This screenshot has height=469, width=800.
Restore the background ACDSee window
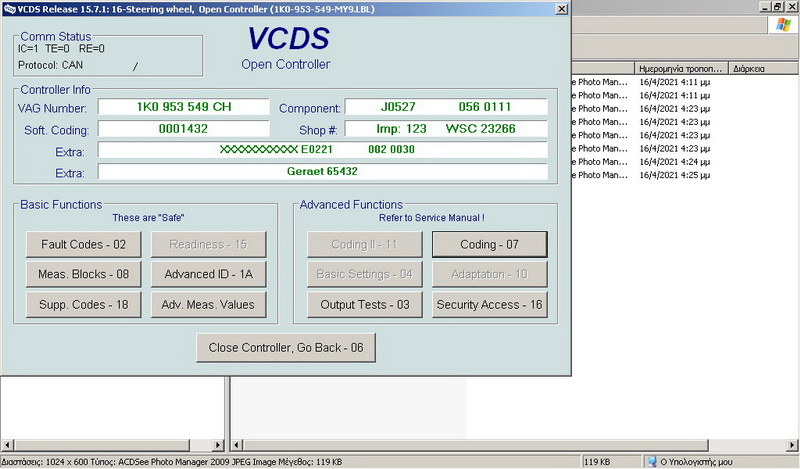point(778,7)
